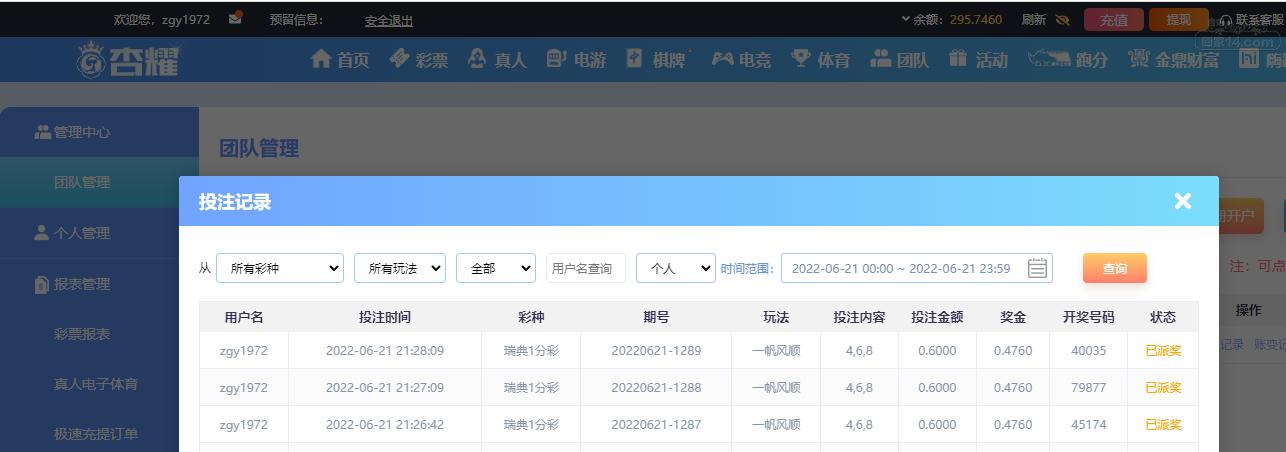This screenshot has height=452, width=1286.
Task: Open the 所有彩种 lottery type dropdown
Action: pyautogui.click(x=280, y=268)
